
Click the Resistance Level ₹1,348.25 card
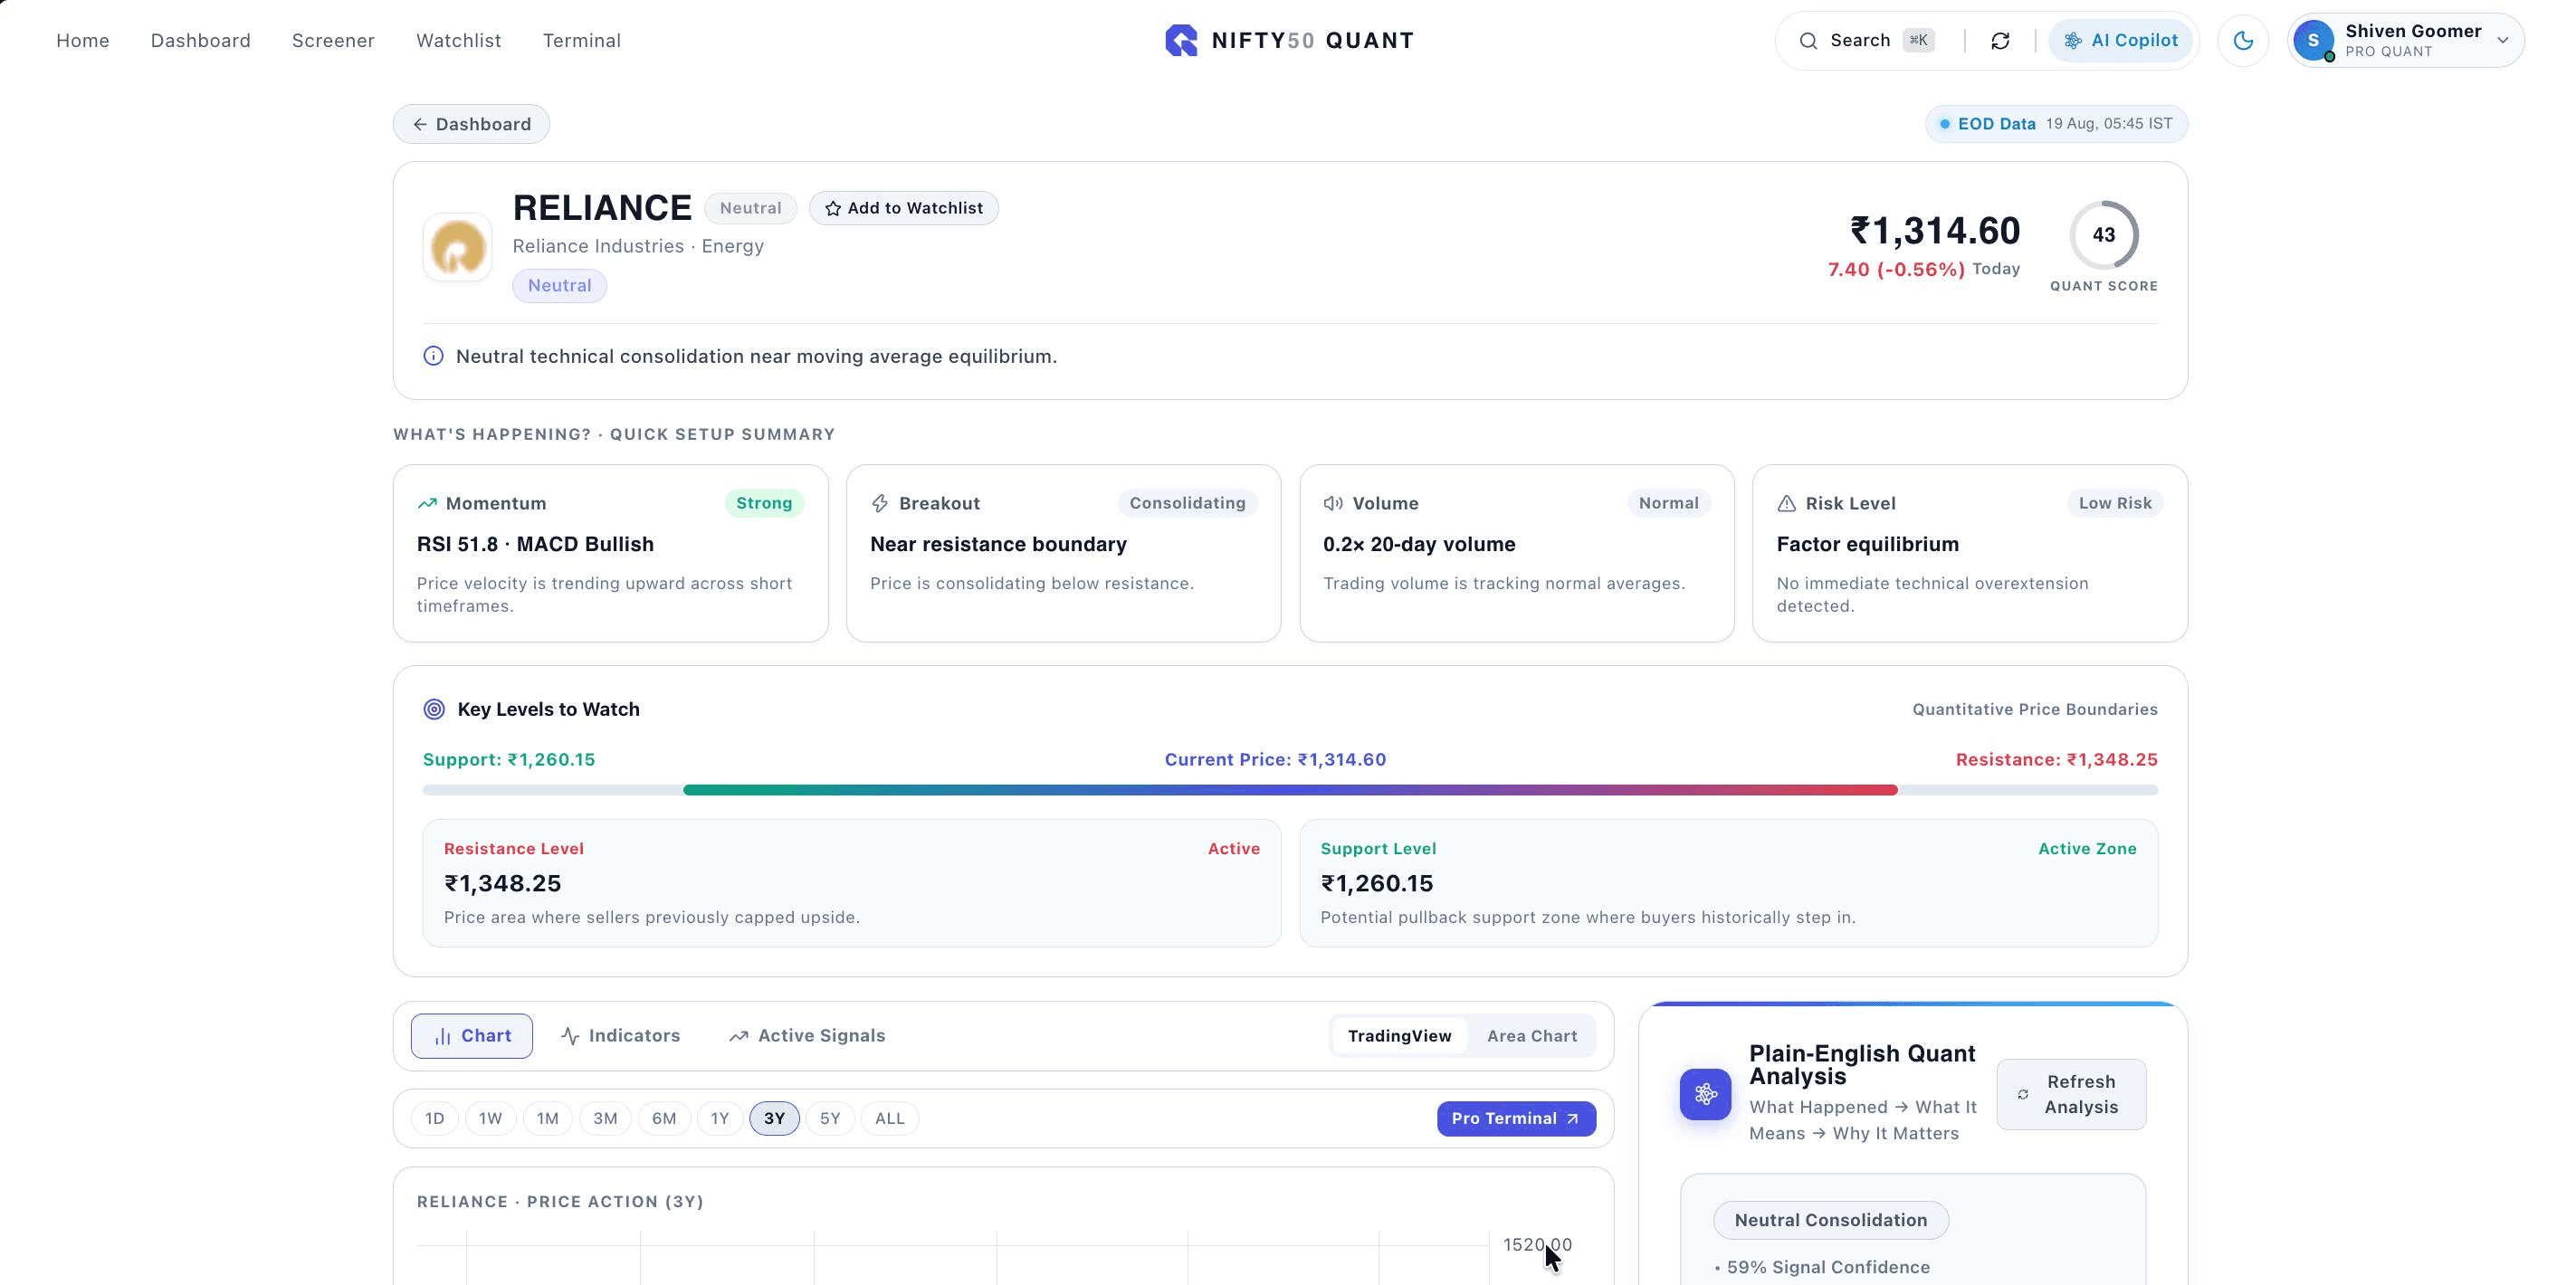[851, 883]
